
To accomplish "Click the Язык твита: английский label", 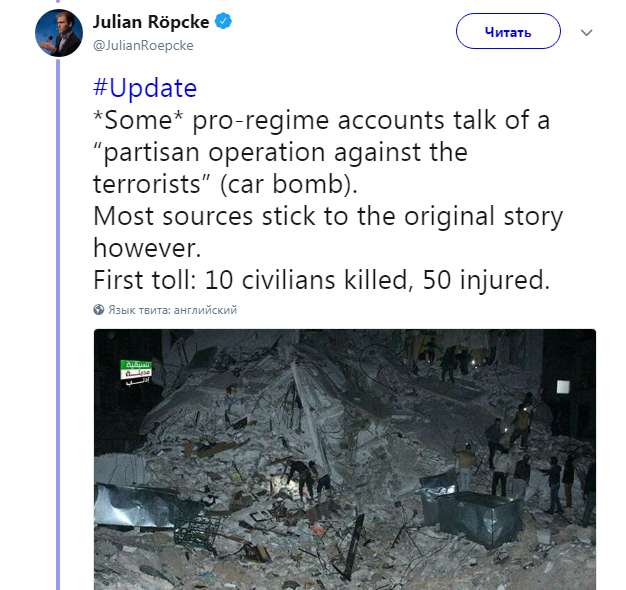I will [x=172, y=310].
